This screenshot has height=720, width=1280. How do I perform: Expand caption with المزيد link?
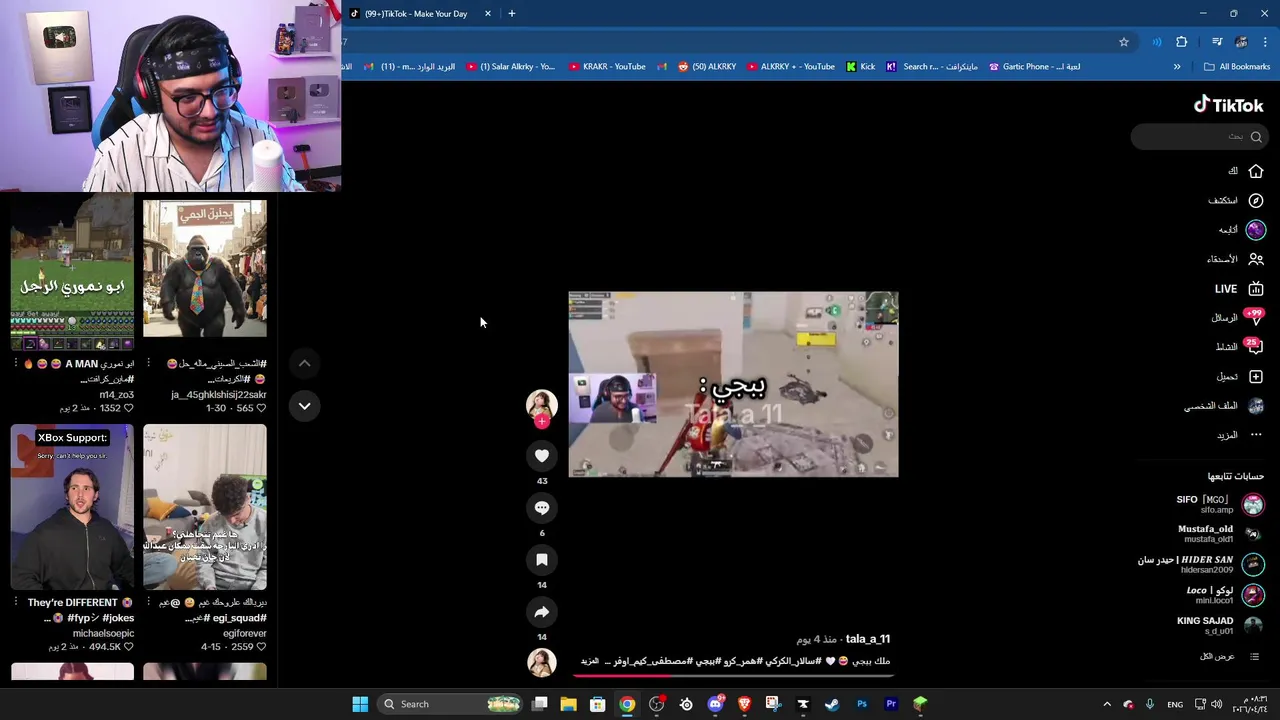point(589,661)
